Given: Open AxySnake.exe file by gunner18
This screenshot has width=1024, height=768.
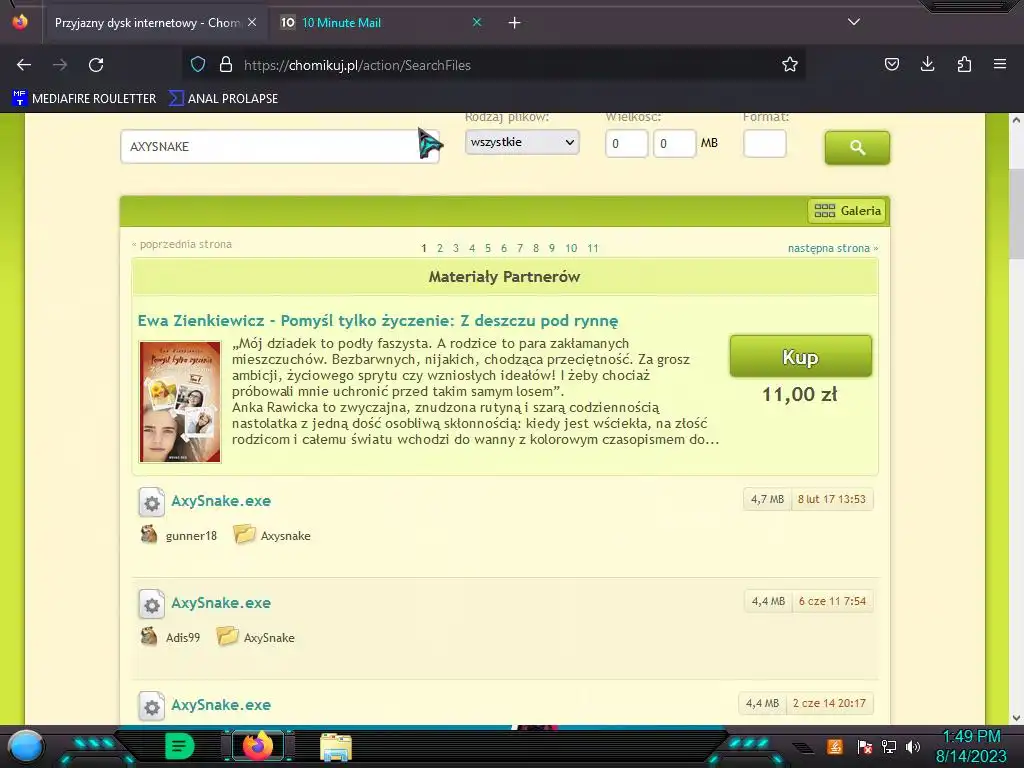Looking at the screenshot, I should pos(221,501).
